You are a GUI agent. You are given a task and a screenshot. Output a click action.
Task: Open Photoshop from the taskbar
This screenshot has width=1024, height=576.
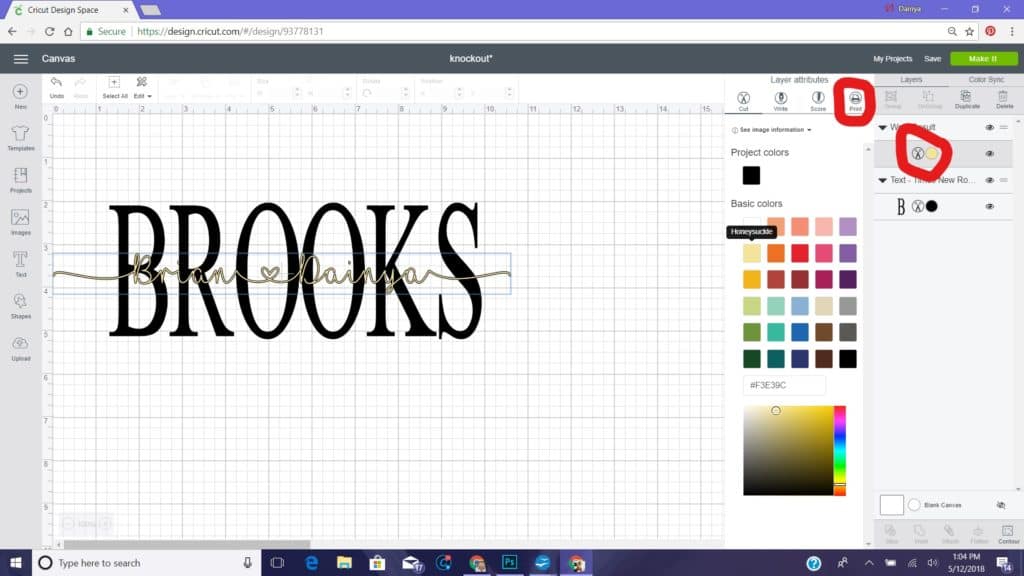[x=509, y=562]
